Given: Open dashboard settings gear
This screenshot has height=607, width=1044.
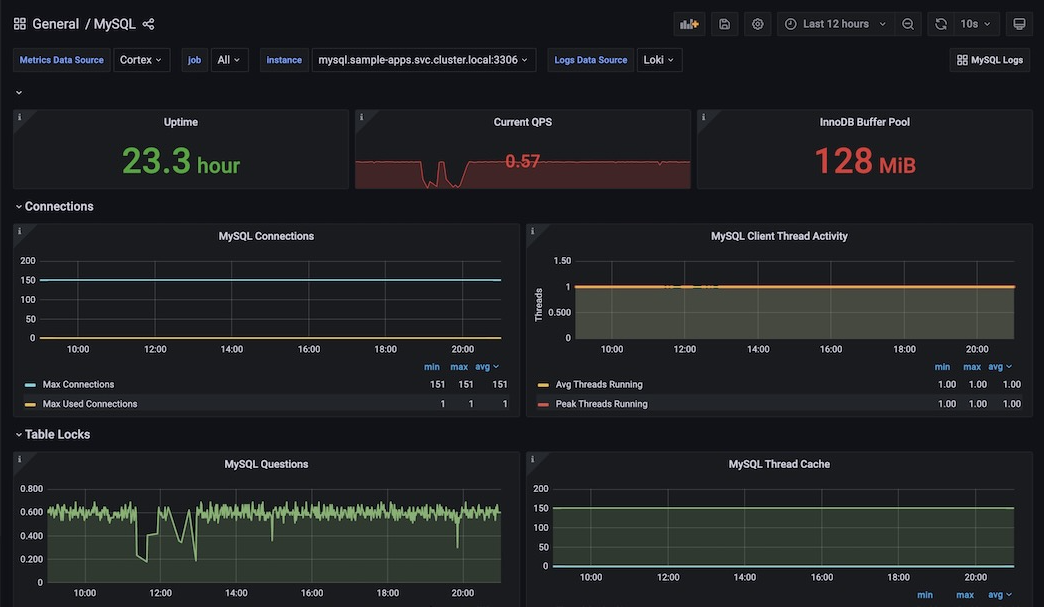Looking at the screenshot, I should pyautogui.click(x=757, y=23).
